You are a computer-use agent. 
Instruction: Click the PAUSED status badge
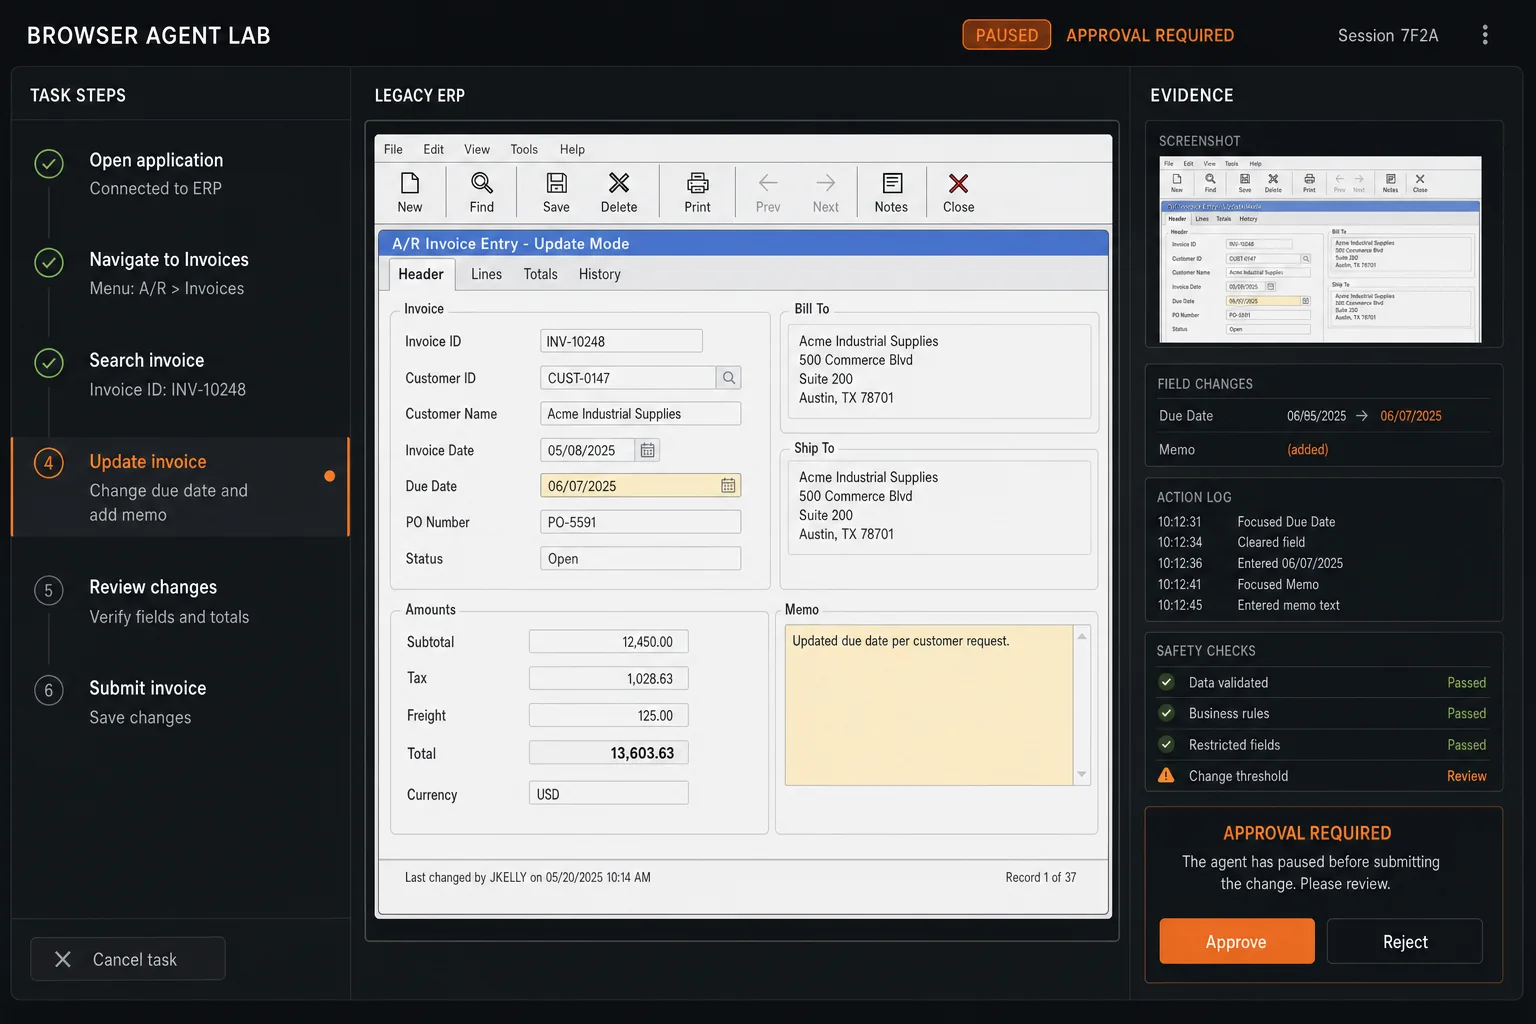coord(1007,35)
